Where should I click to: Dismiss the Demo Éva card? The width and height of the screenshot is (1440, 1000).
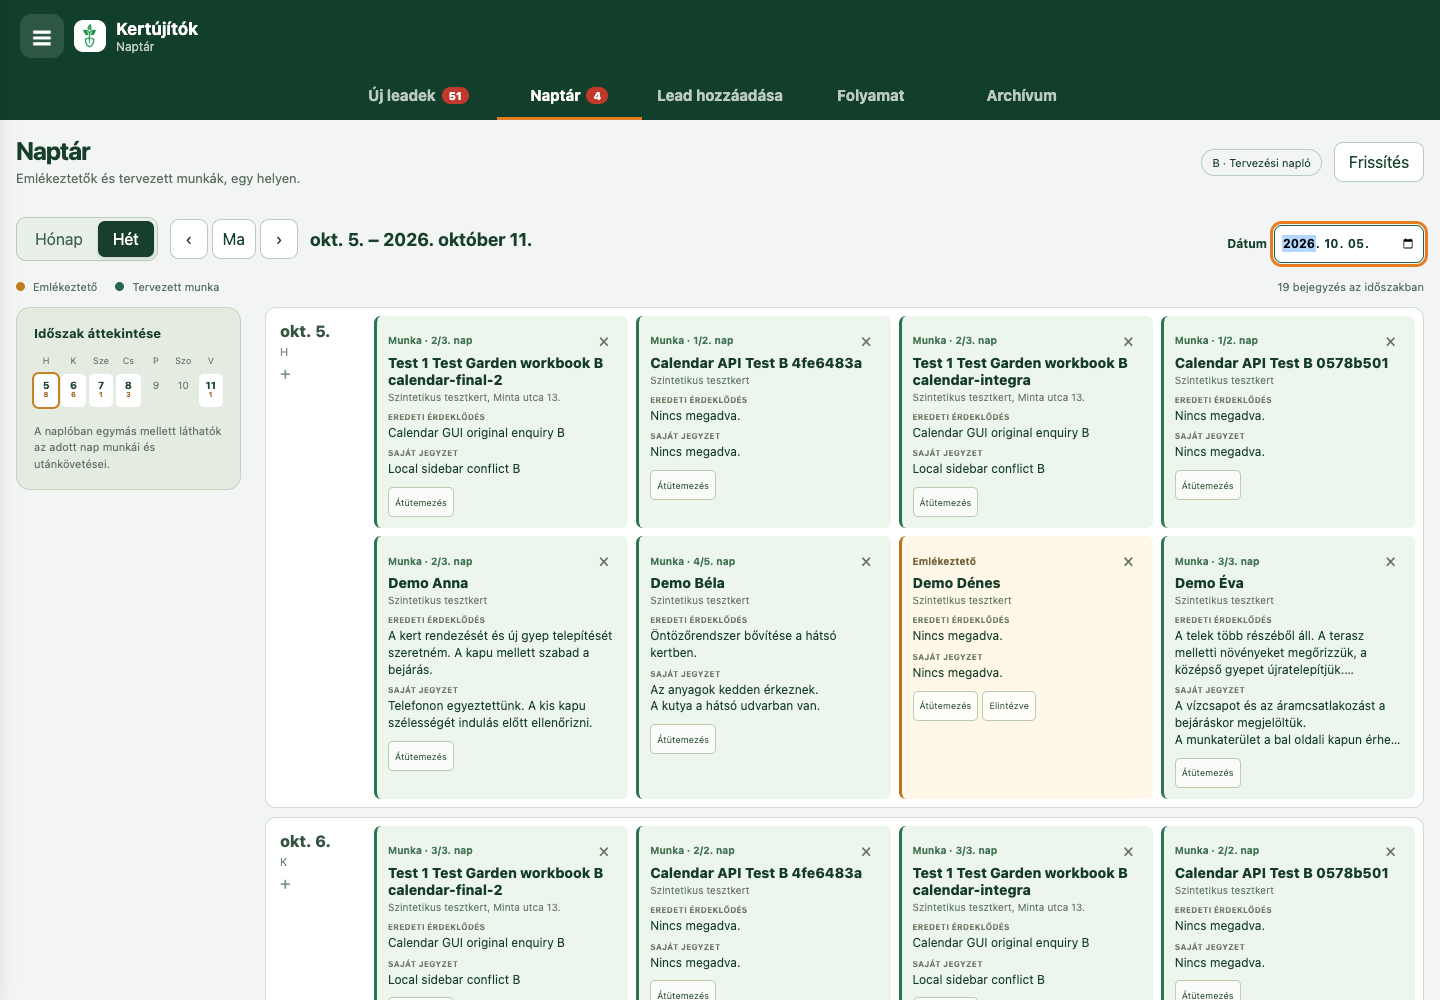point(1390,562)
